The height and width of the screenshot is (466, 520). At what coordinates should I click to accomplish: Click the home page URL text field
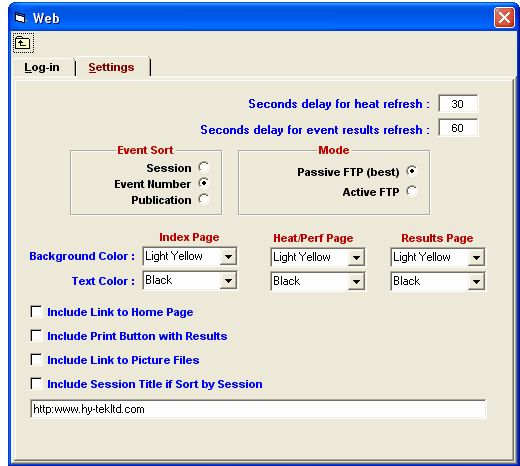(x=258, y=409)
